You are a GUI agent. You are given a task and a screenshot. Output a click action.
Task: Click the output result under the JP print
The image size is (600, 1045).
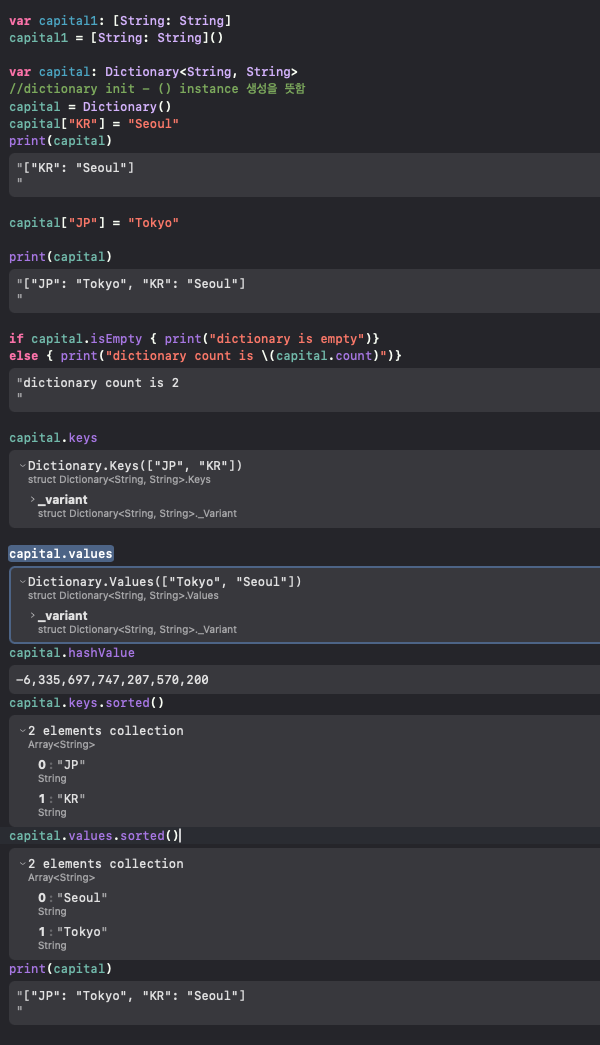coord(304,291)
